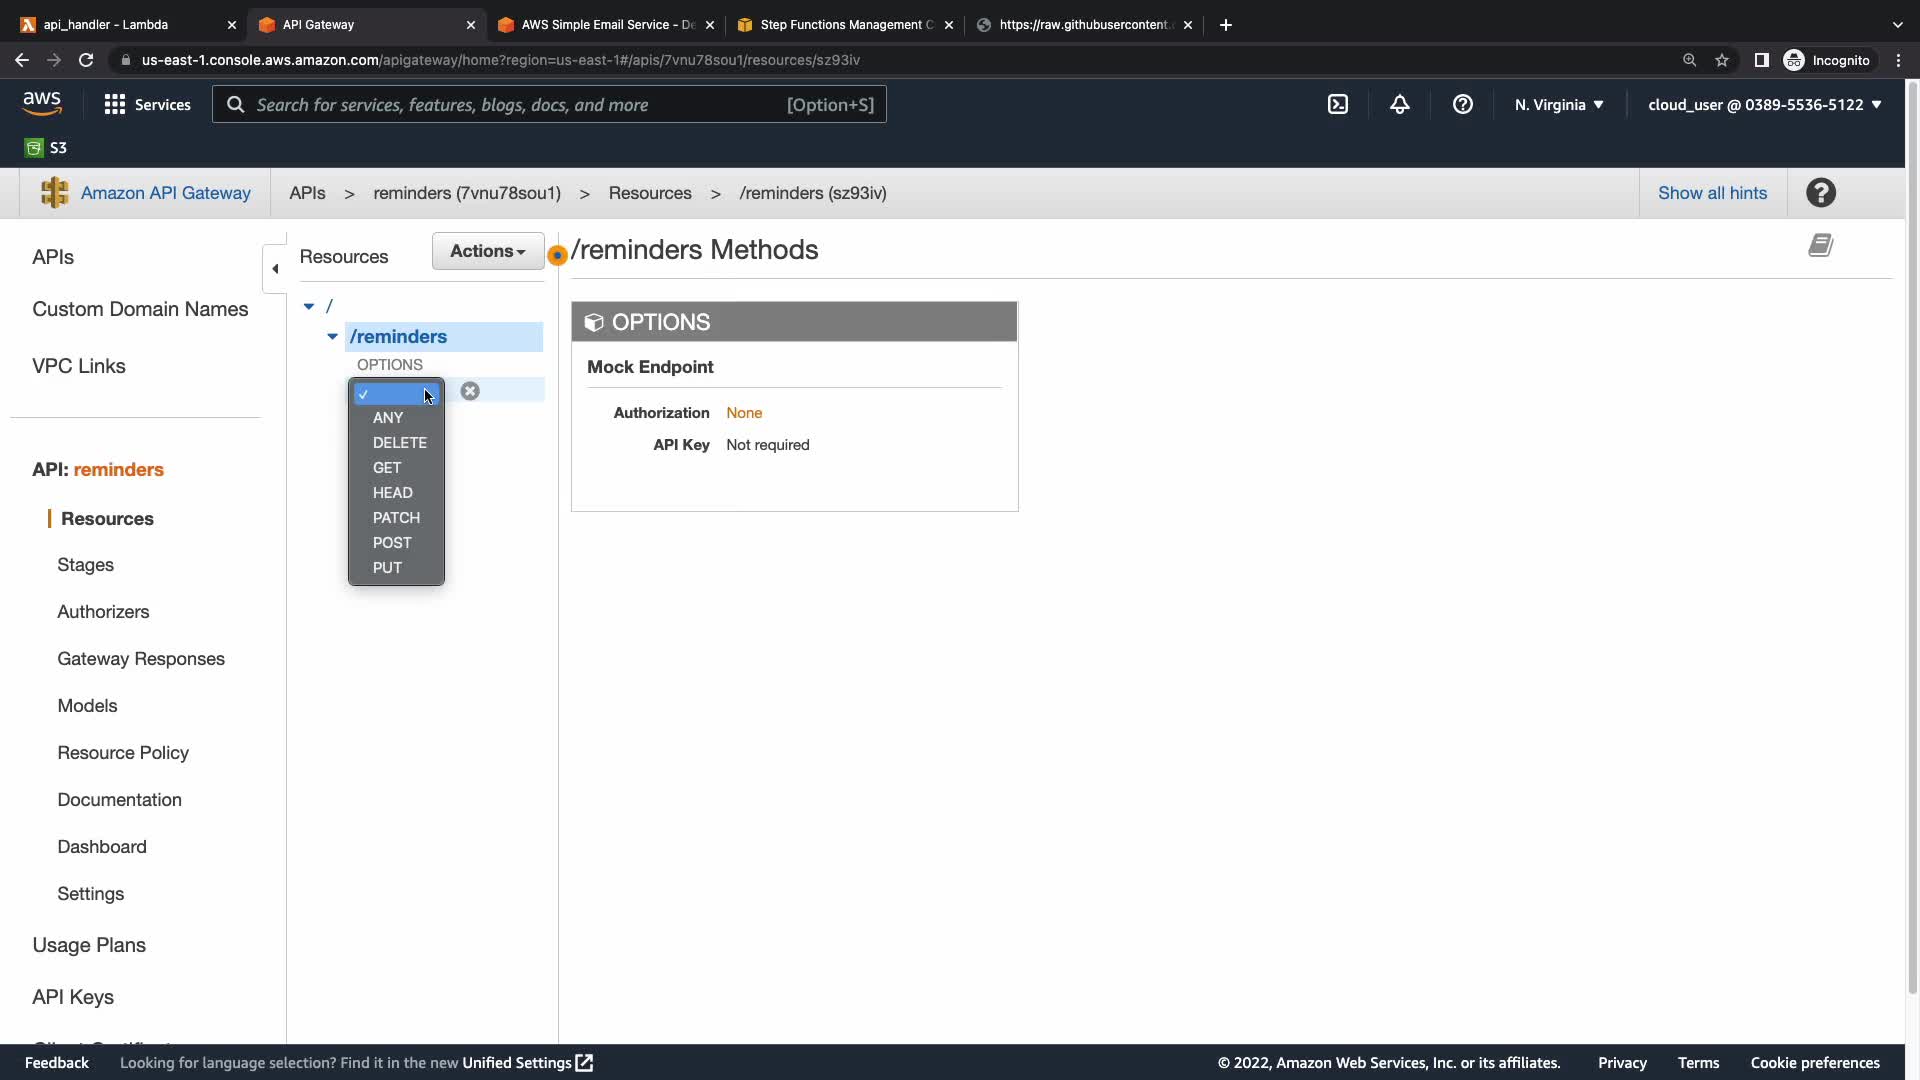Open the notifications bell
The height and width of the screenshot is (1080, 1920).
(1399, 105)
